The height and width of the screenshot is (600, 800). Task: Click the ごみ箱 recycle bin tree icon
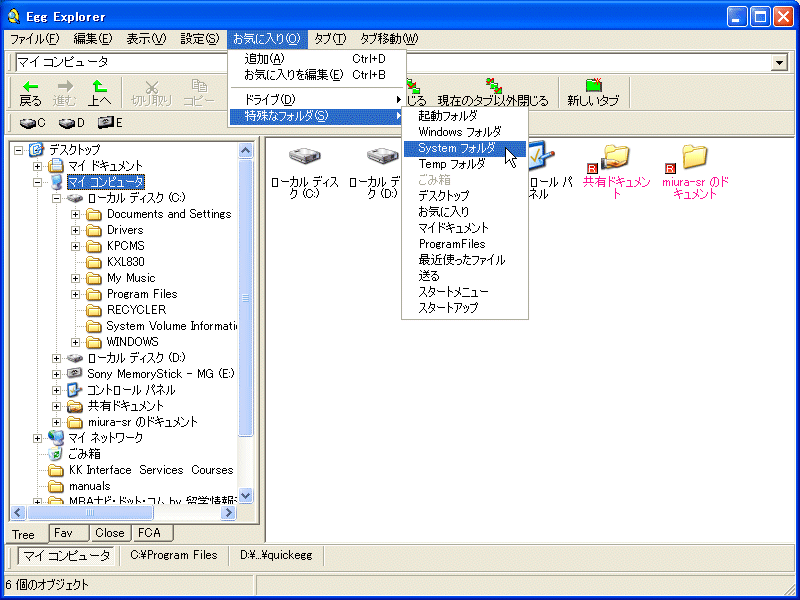coord(56,454)
